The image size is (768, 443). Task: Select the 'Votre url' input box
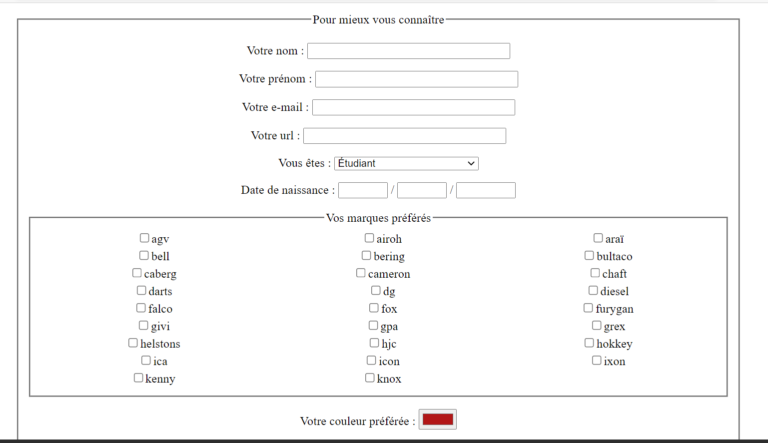coord(404,135)
